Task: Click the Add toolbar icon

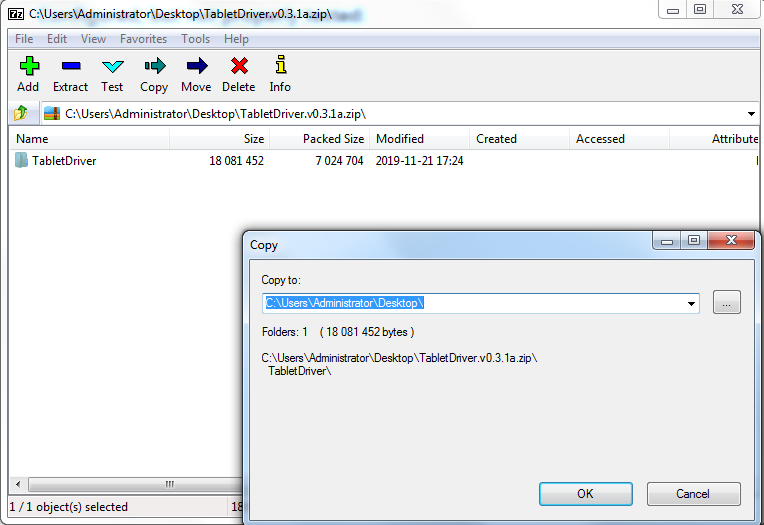Action: [x=29, y=65]
